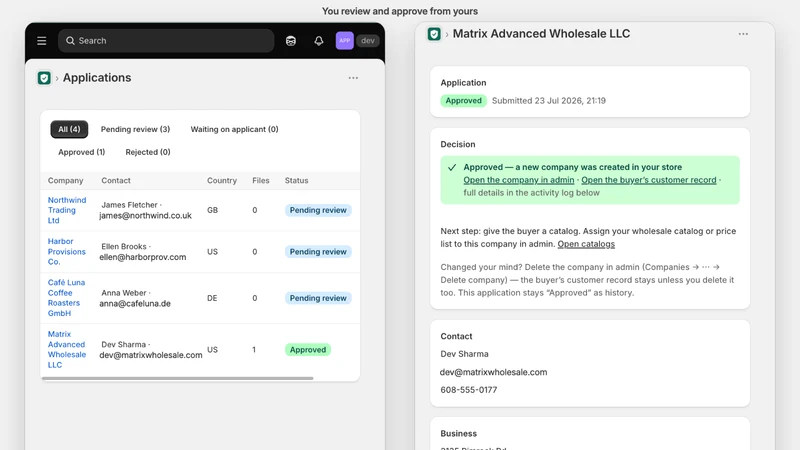Click the purple APP avatar
Viewport: 800px width, 450px height.
tap(345, 41)
